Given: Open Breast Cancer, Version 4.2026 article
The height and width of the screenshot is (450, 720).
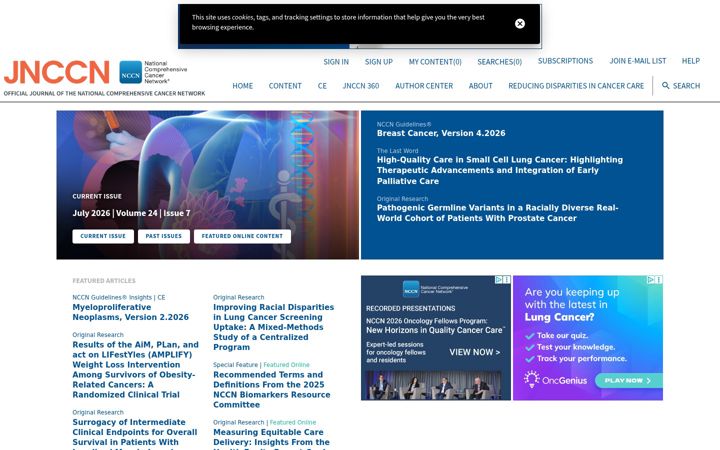Looking at the screenshot, I should 441,133.
